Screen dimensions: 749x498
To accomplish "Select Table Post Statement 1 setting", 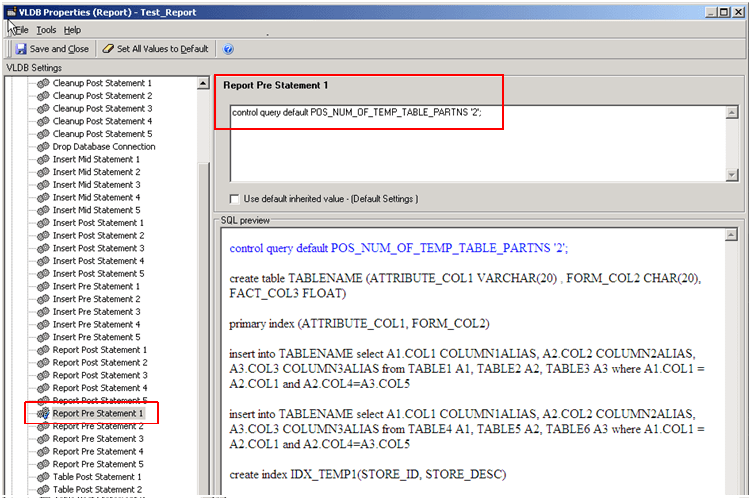I will coord(97,477).
